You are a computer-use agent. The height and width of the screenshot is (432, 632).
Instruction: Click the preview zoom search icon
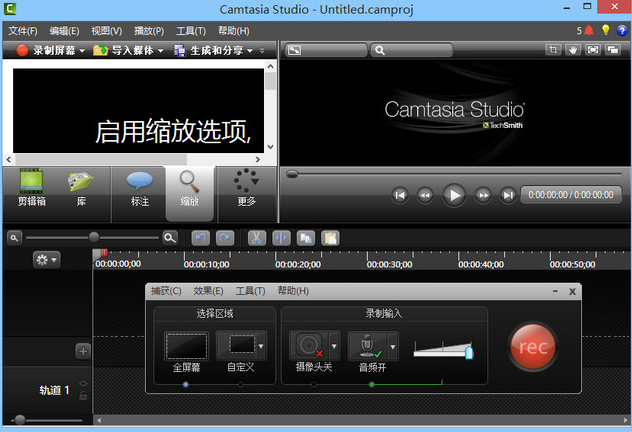pyautogui.click(x=380, y=50)
